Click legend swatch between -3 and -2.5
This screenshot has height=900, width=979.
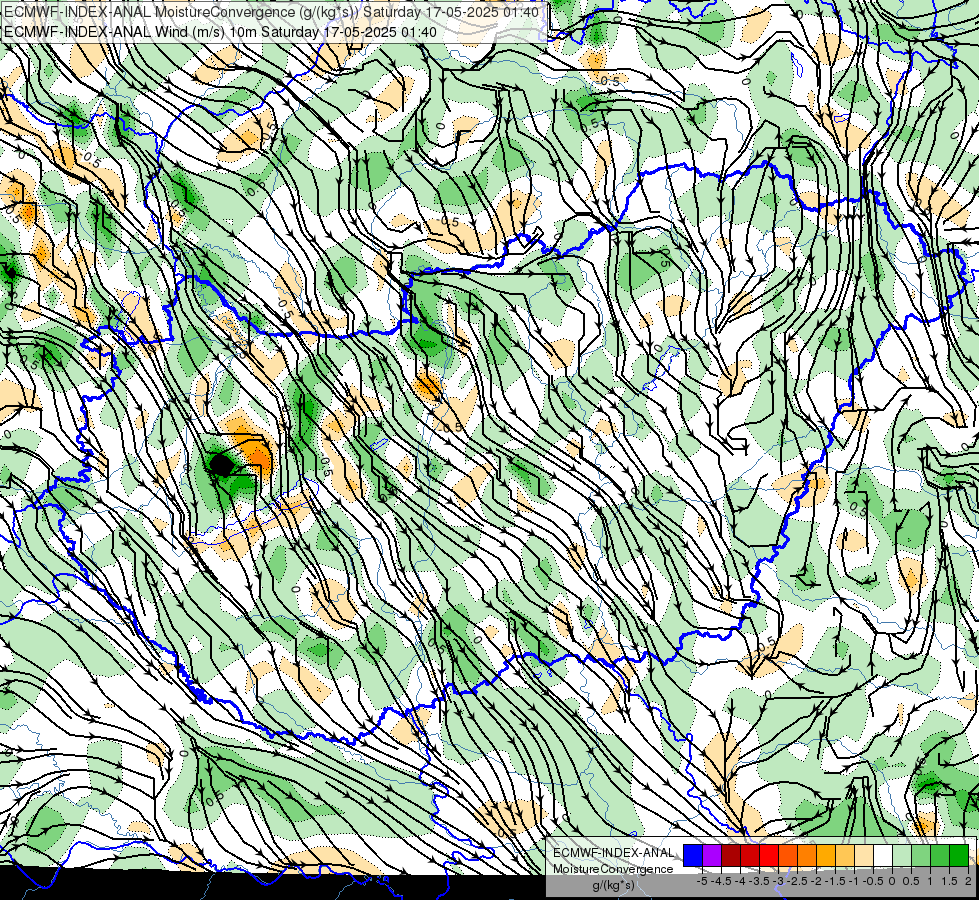click(x=788, y=855)
